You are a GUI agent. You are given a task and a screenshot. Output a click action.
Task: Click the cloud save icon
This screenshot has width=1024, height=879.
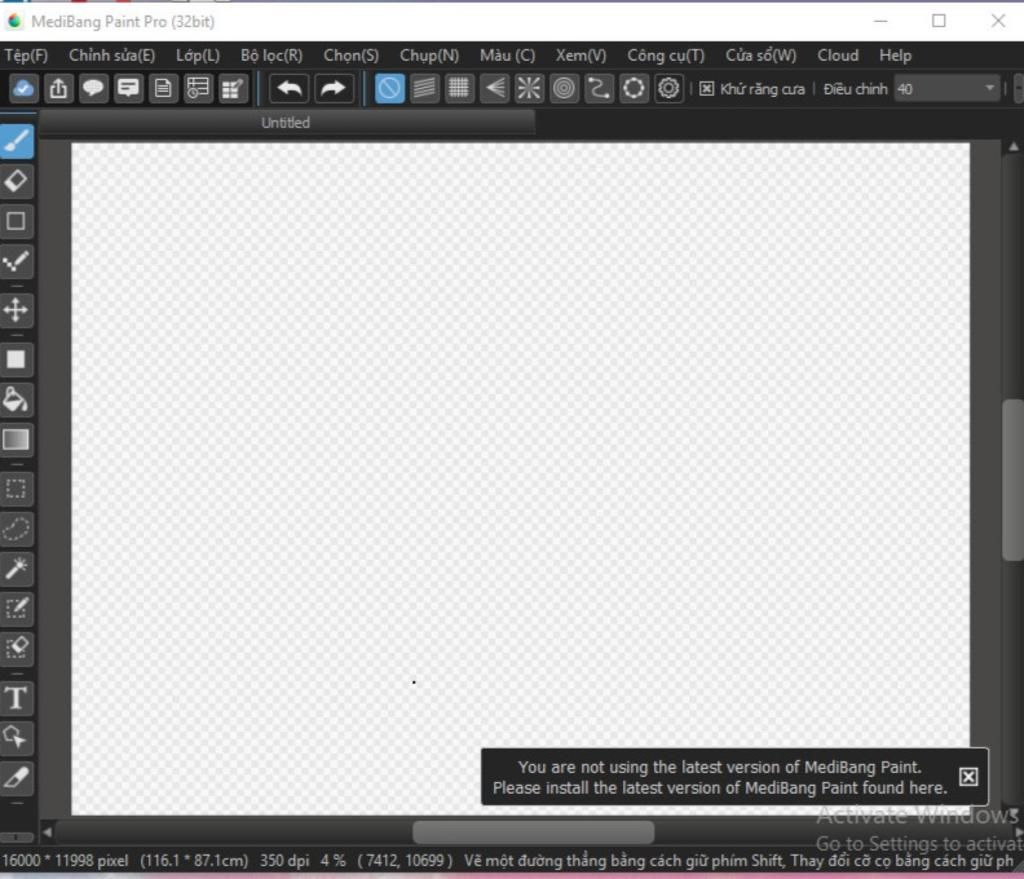tap(24, 88)
